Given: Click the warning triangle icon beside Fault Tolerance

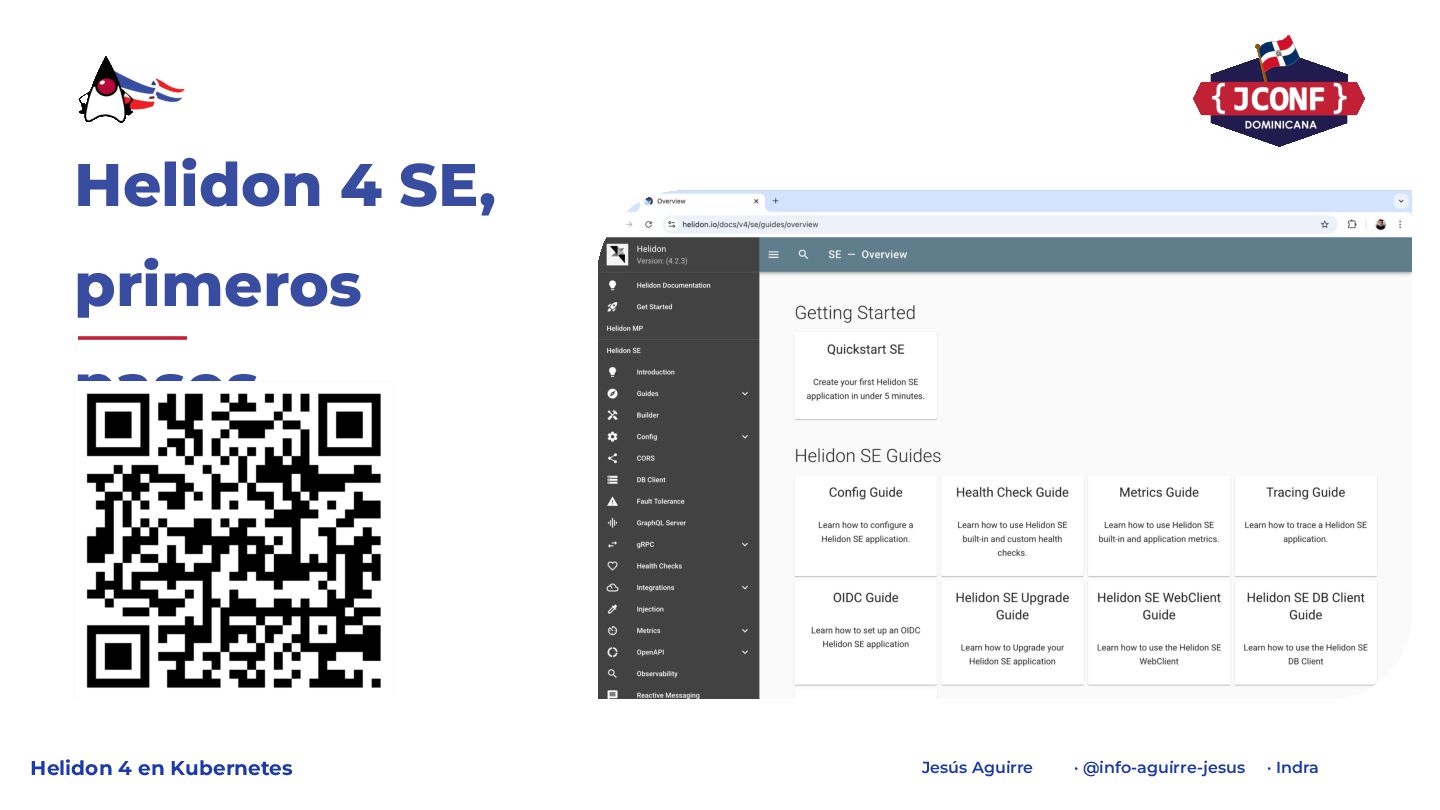Looking at the screenshot, I should [x=613, y=501].
